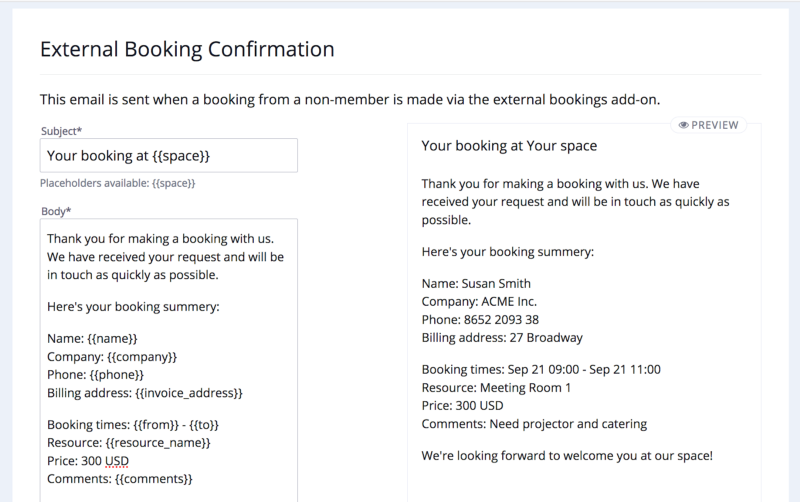Click the underlined word USD in Body
800x502 pixels.
pyautogui.click(x=117, y=461)
